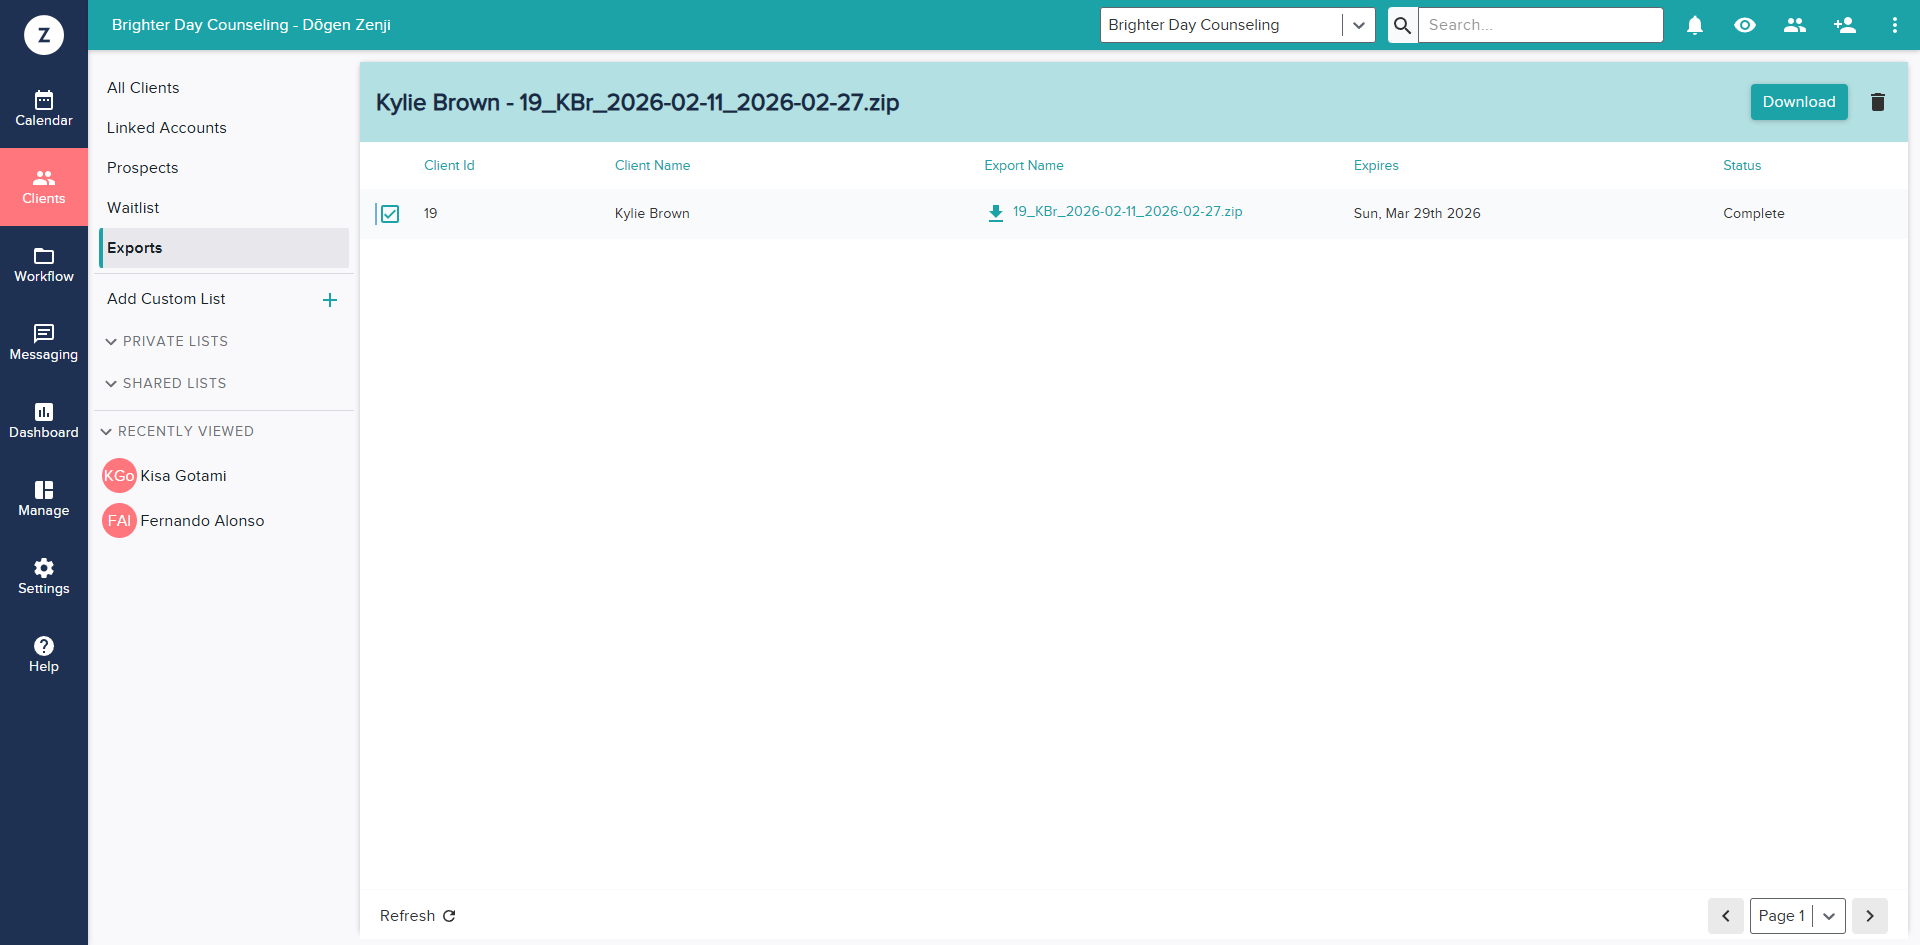Click in the Search input field
This screenshot has height=945, width=1920.
[1540, 25]
